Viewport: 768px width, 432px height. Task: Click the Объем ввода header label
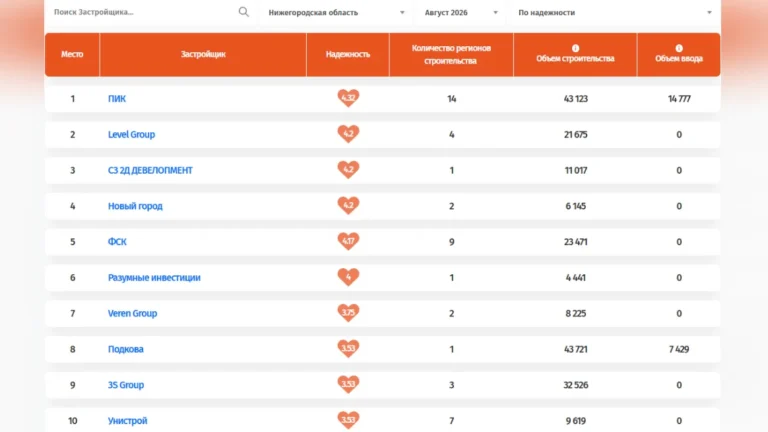[679, 59]
